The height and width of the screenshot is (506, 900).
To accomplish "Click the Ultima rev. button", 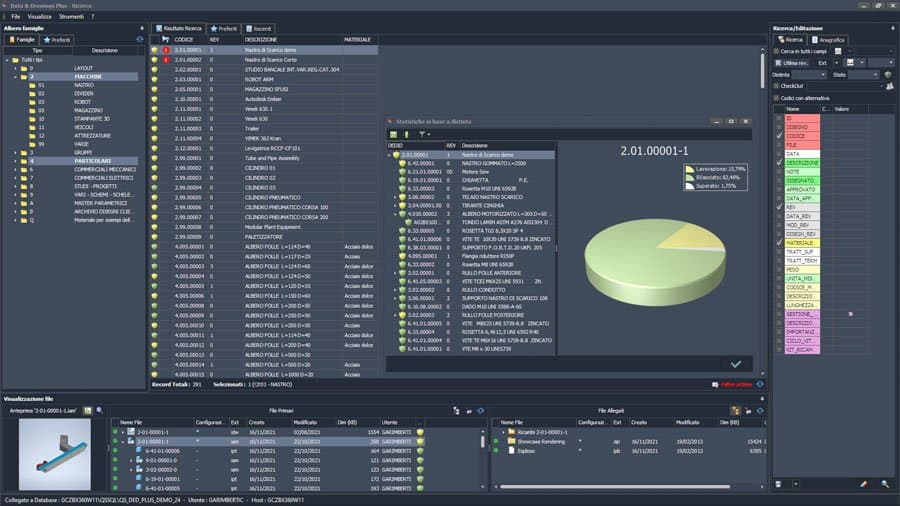I will point(792,63).
